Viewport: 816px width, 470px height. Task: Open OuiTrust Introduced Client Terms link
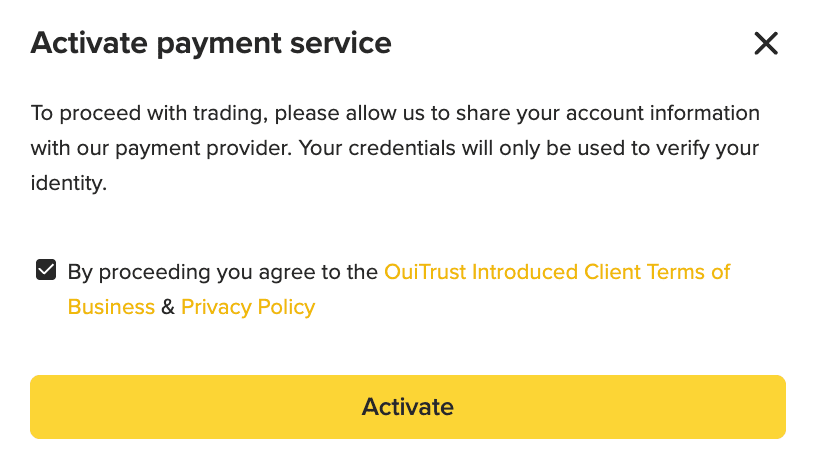click(556, 272)
